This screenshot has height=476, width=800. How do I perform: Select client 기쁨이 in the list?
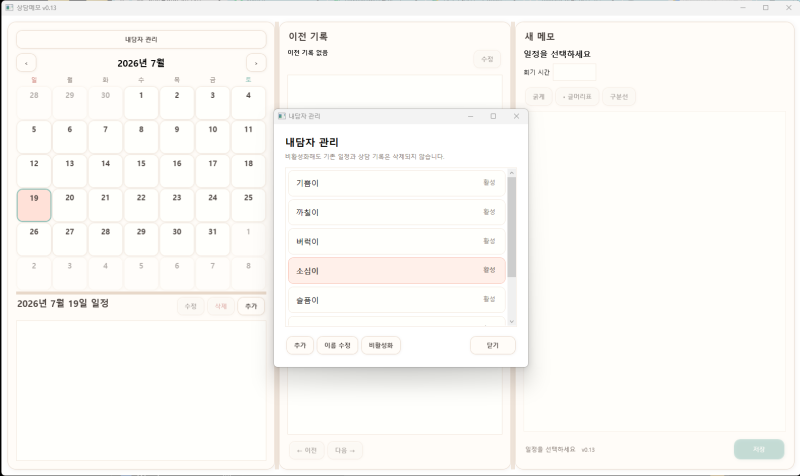[396, 183]
